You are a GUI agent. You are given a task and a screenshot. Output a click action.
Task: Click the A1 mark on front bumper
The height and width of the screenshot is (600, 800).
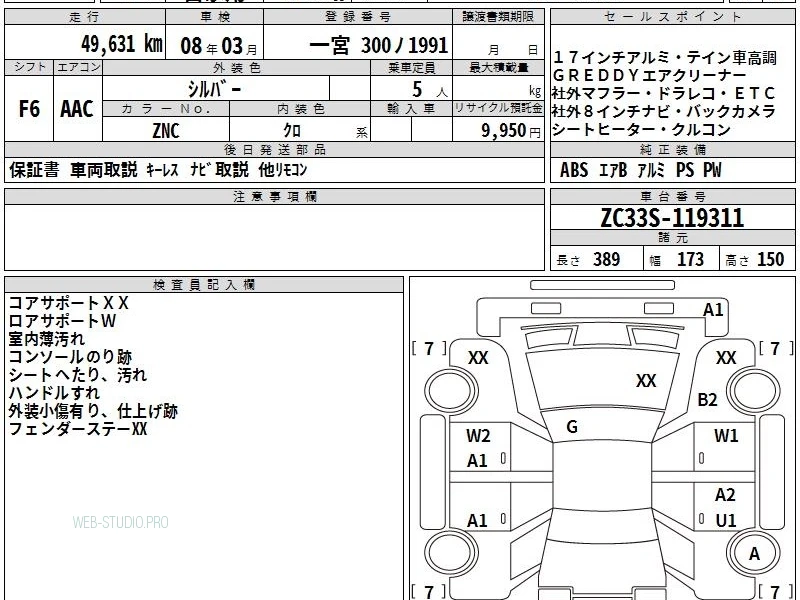pyautogui.click(x=713, y=310)
